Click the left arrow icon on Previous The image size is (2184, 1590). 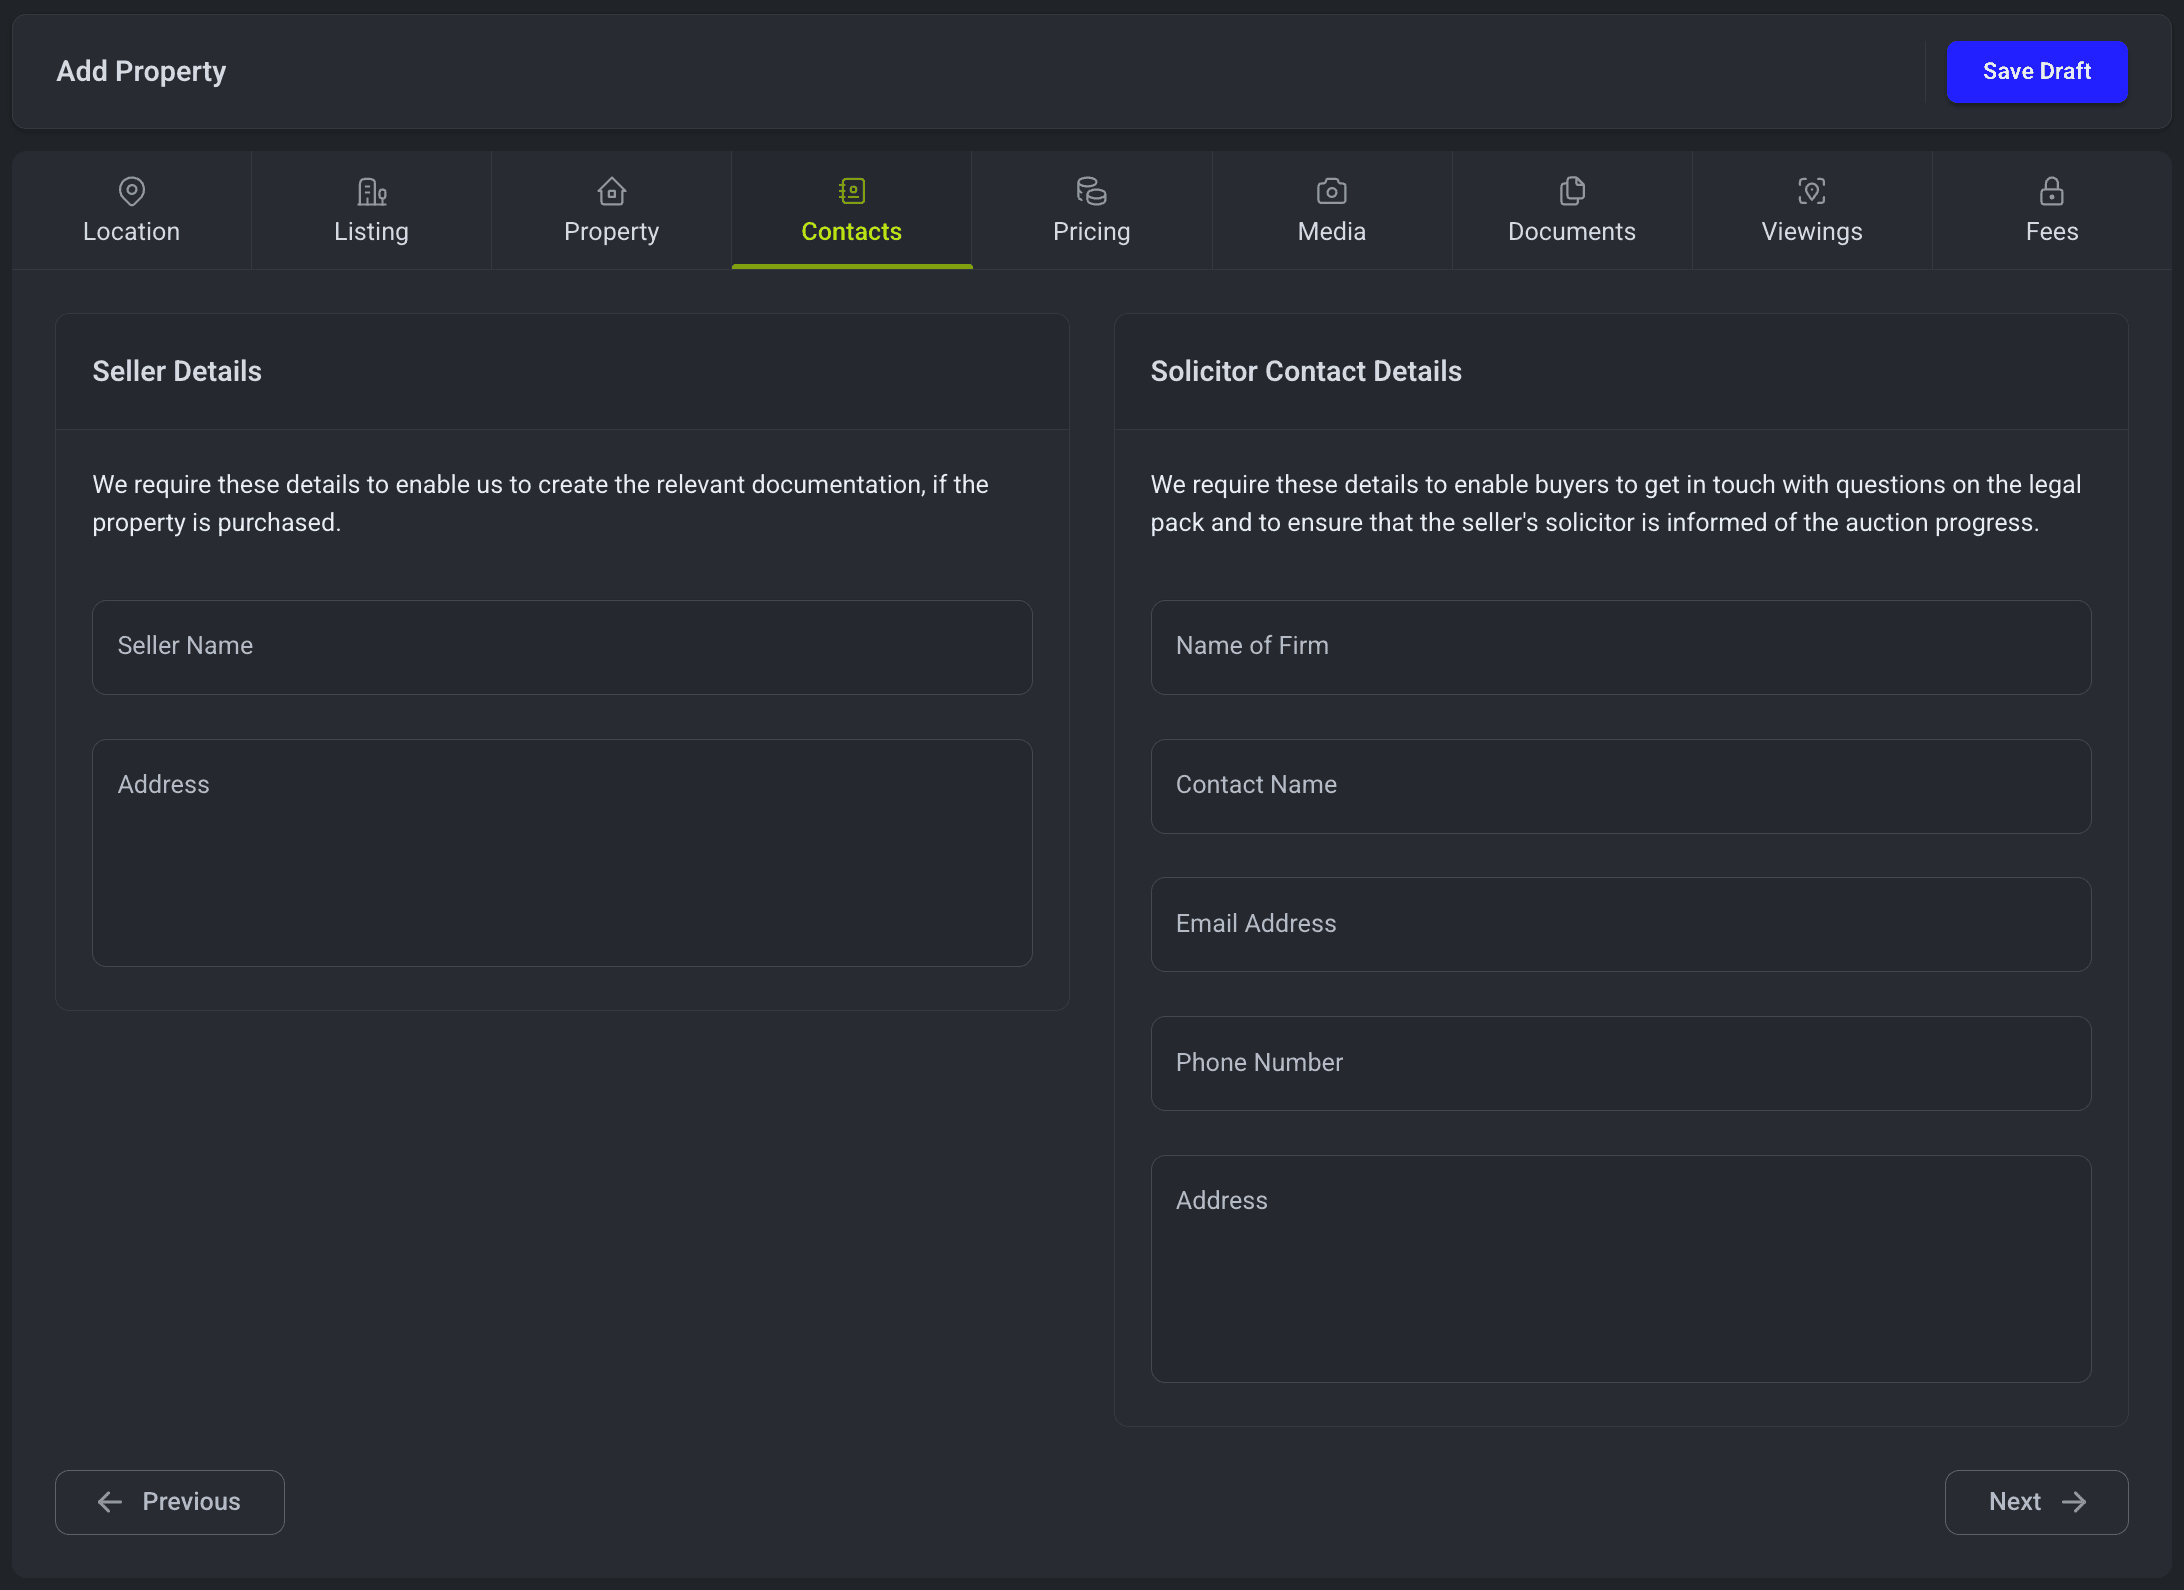[110, 1501]
